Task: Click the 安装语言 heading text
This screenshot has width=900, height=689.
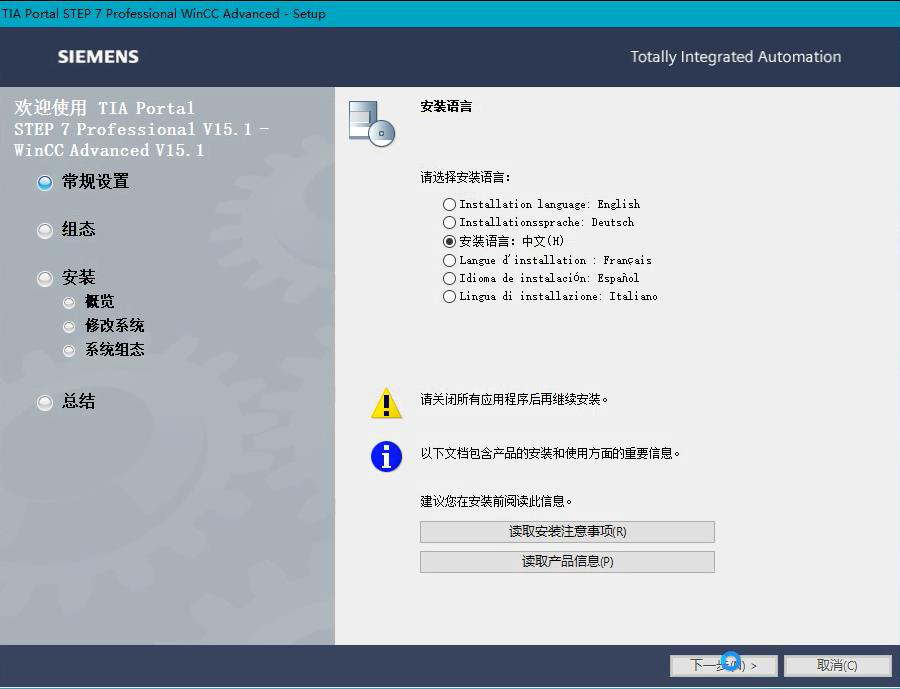Action: (446, 106)
